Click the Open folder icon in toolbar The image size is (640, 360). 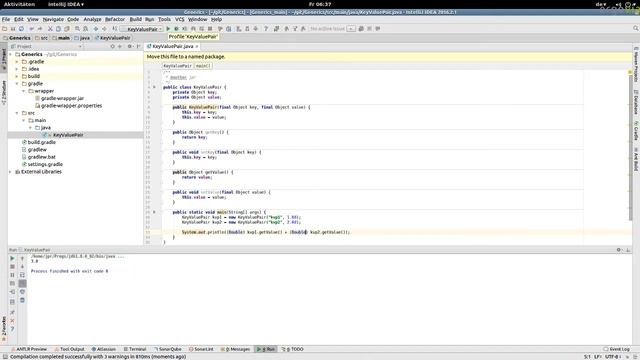pos(4,29)
